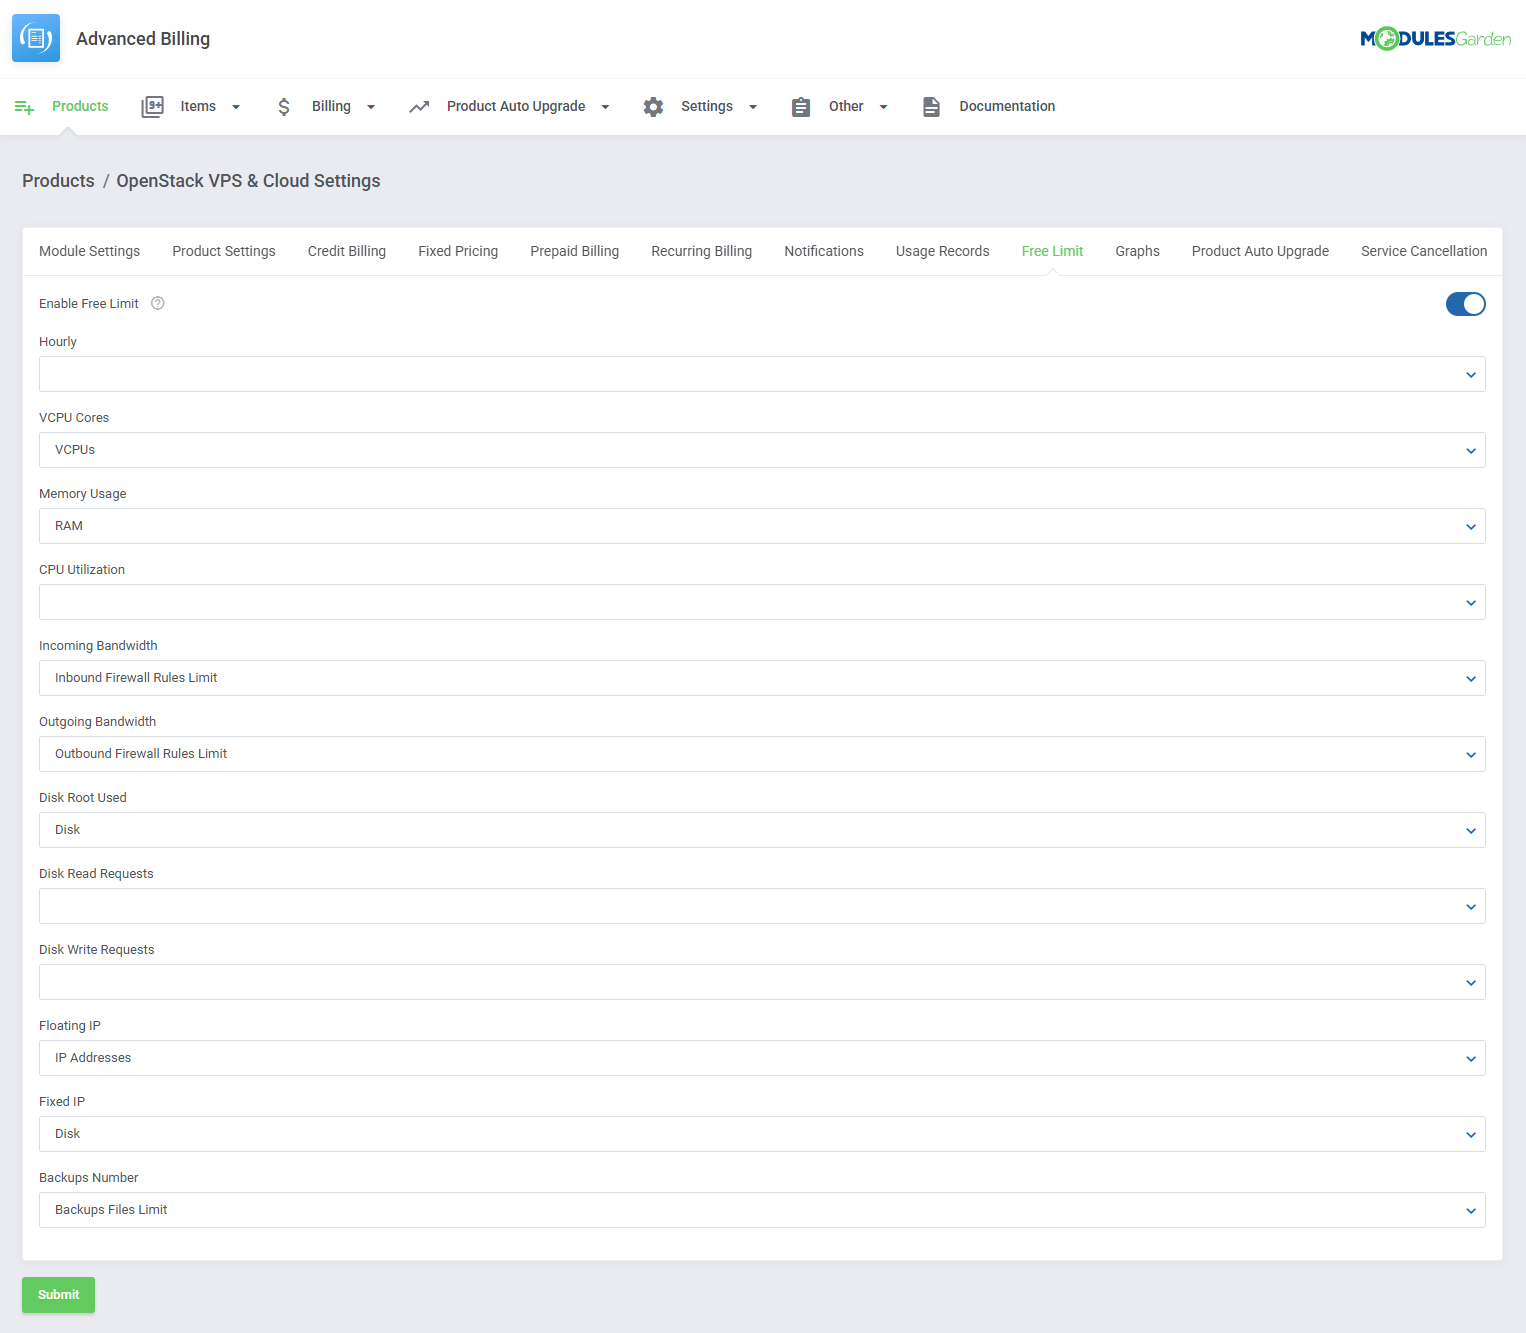
Task: Disable the Enable Free Limit toggle
Action: point(1465,304)
